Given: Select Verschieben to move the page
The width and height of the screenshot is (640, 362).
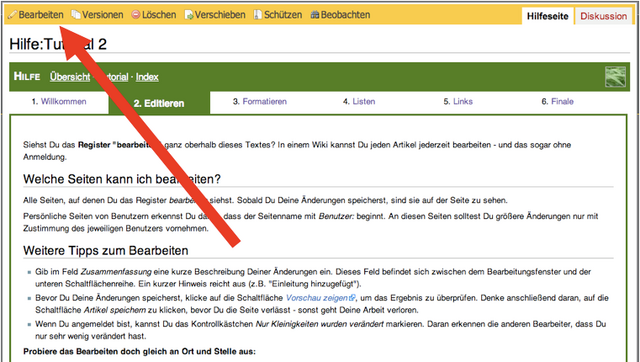Looking at the screenshot, I should [220, 15].
